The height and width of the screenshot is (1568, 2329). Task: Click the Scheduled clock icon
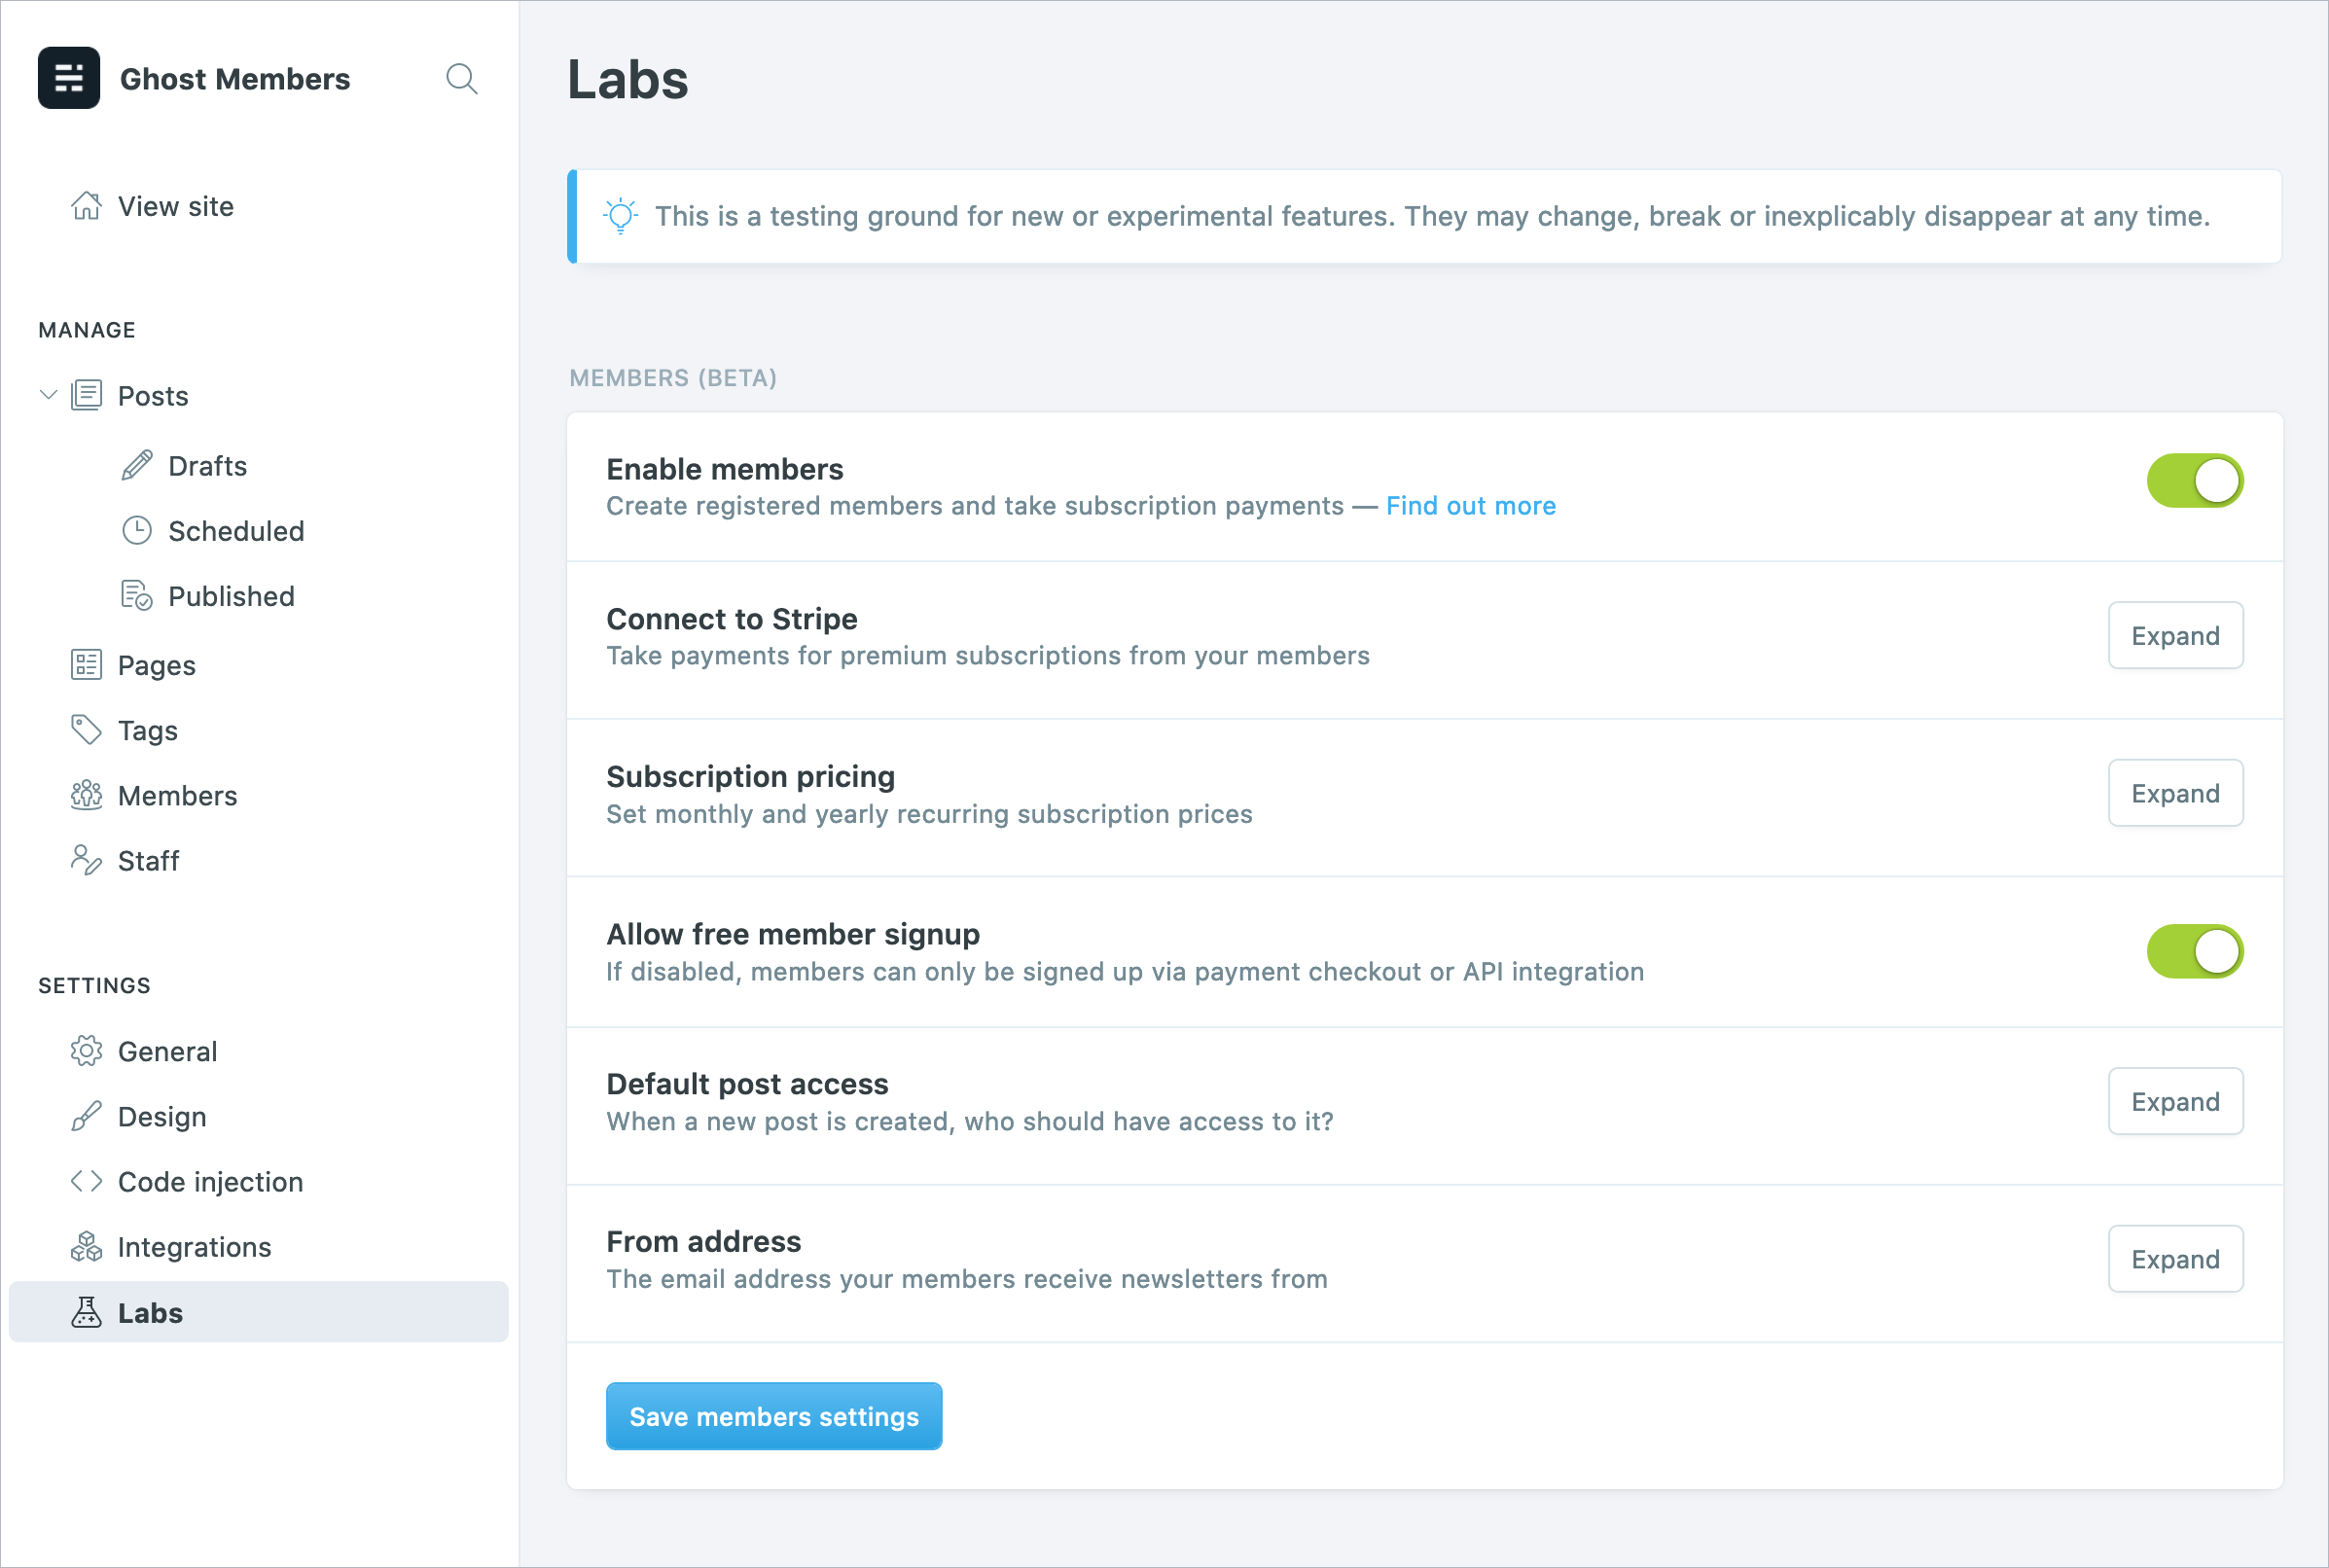(x=137, y=531)
